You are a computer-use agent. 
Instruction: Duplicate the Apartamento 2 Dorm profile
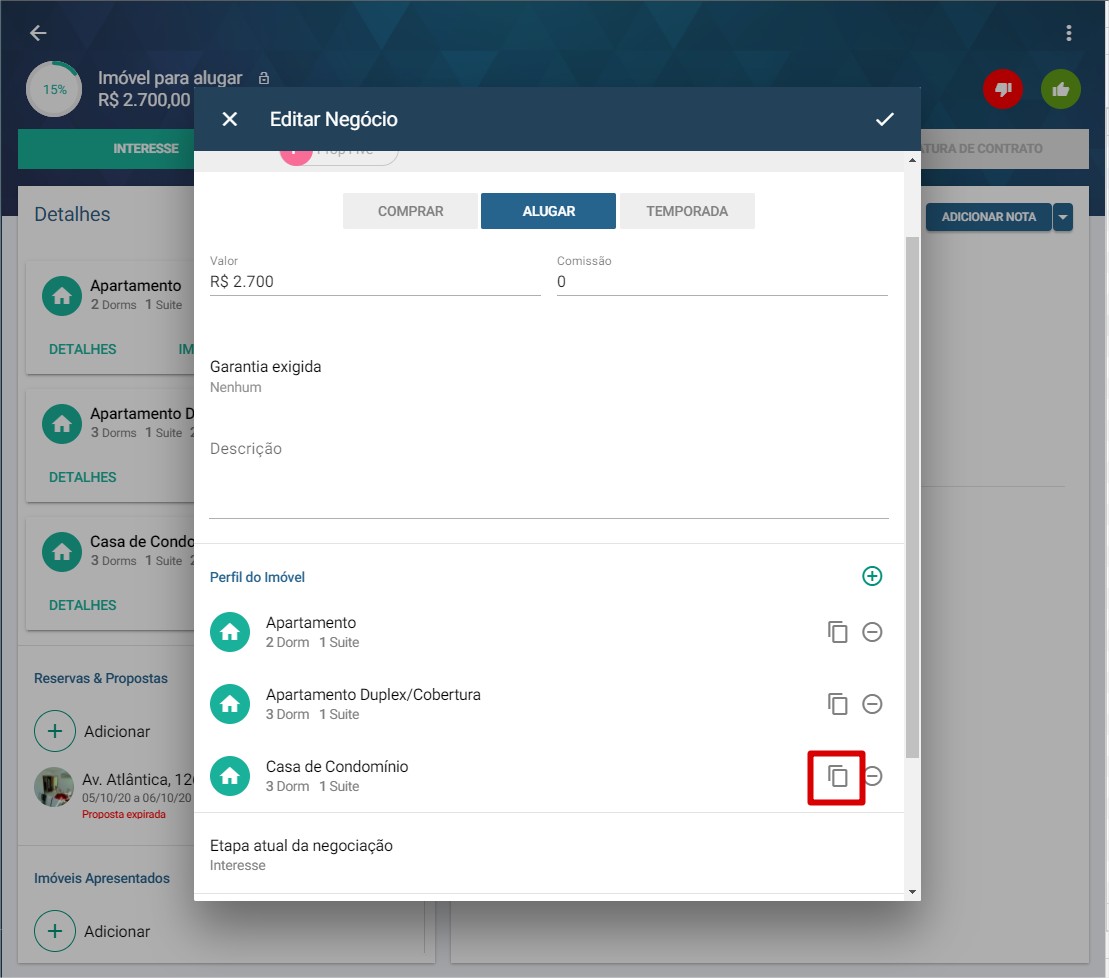point(837,631)
